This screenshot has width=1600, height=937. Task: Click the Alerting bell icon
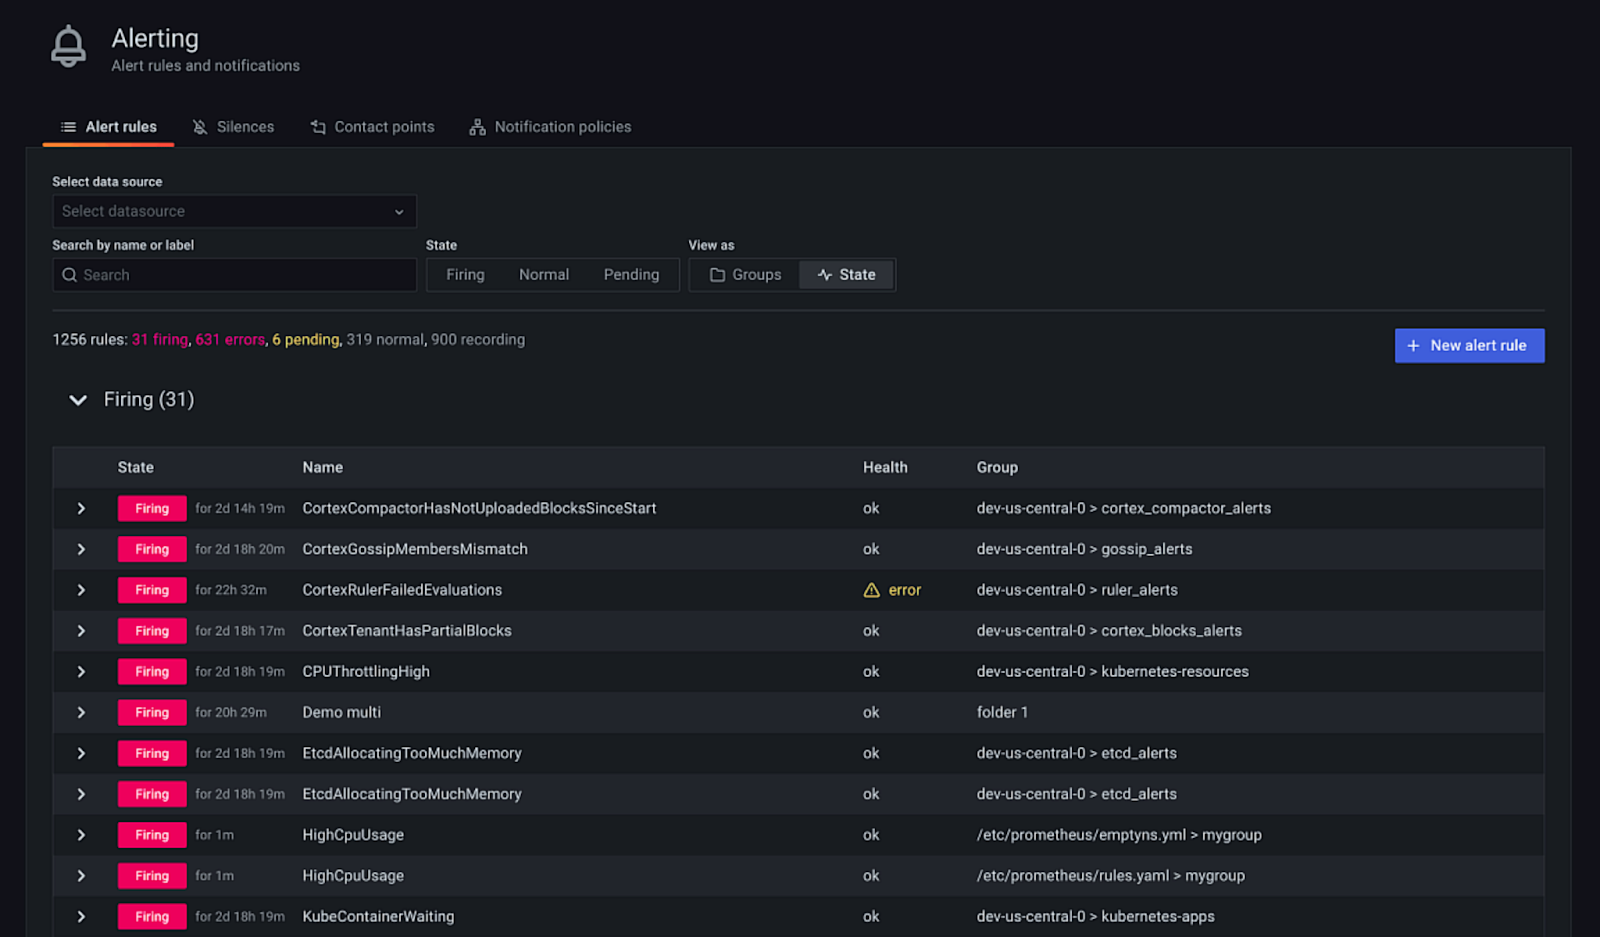[67, 44]
